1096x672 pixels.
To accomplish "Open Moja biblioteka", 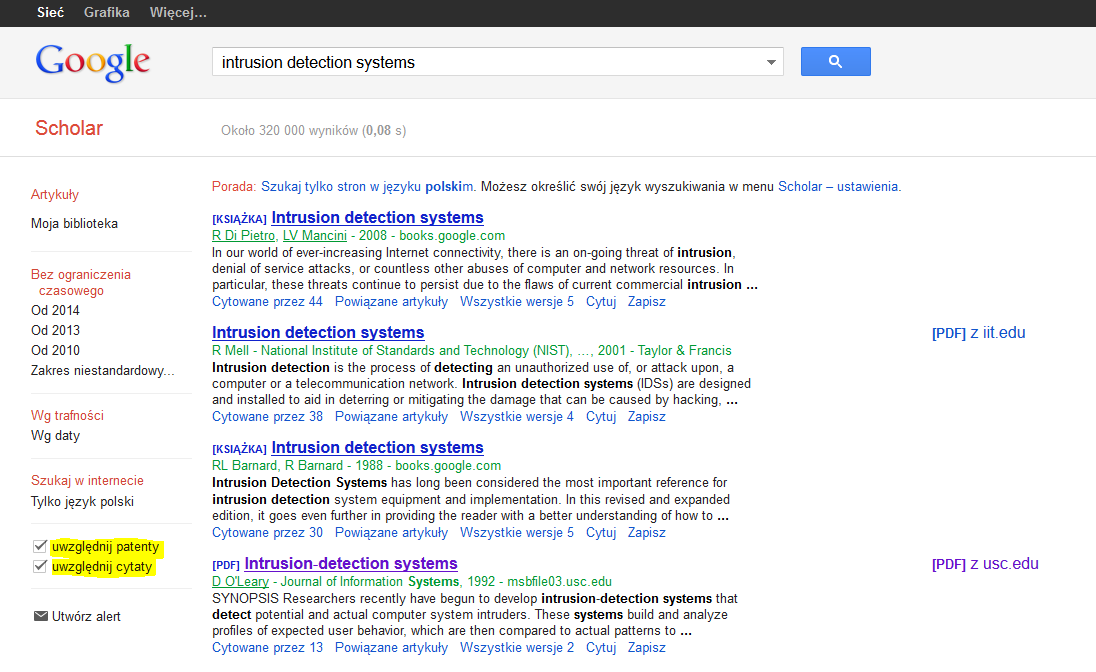I will (x=74, y=224).
